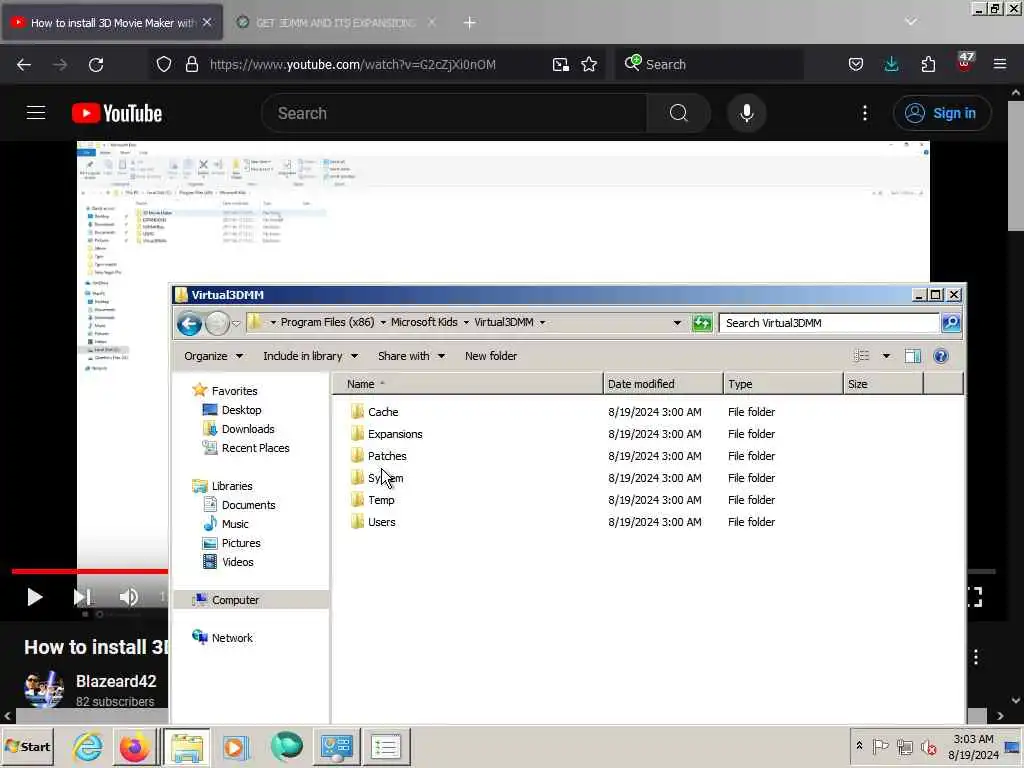The height and width of the screenshot is (768, 1024).
Task: Mute the YouTube video volume
Action: click(x=129, y=596)
